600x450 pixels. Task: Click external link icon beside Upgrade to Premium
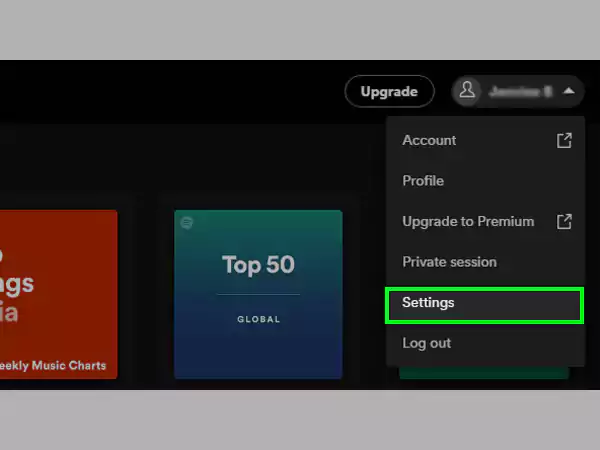564,222
